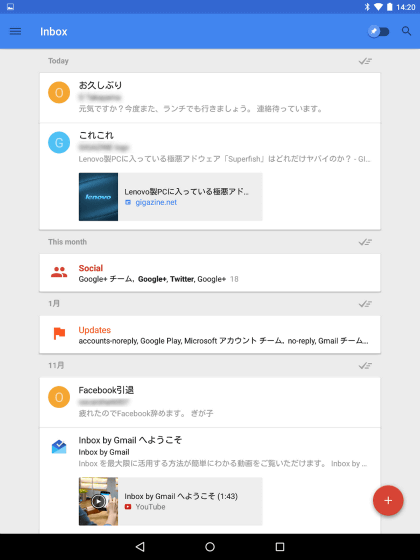Open the search magnifier icon
The image size is (420, 560).
(x=406, y=31)
